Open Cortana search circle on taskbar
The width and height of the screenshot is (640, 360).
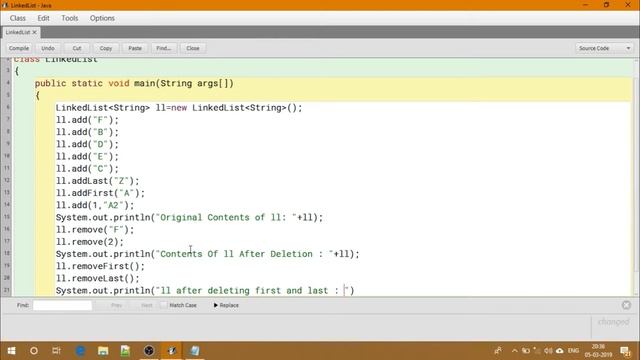coord(34,351)
